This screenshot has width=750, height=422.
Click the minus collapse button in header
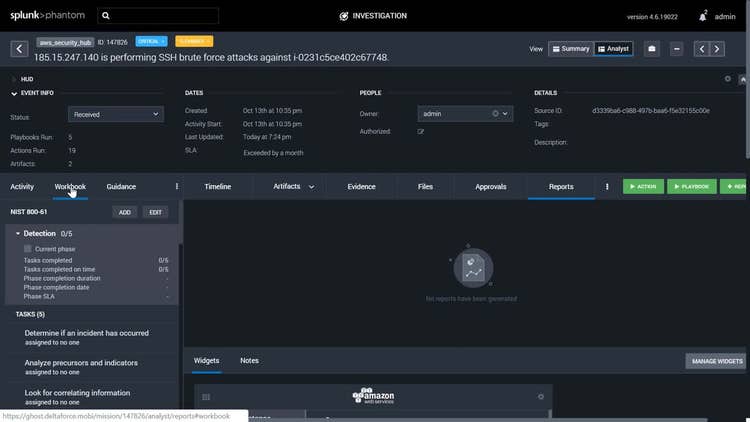point(677,49)
